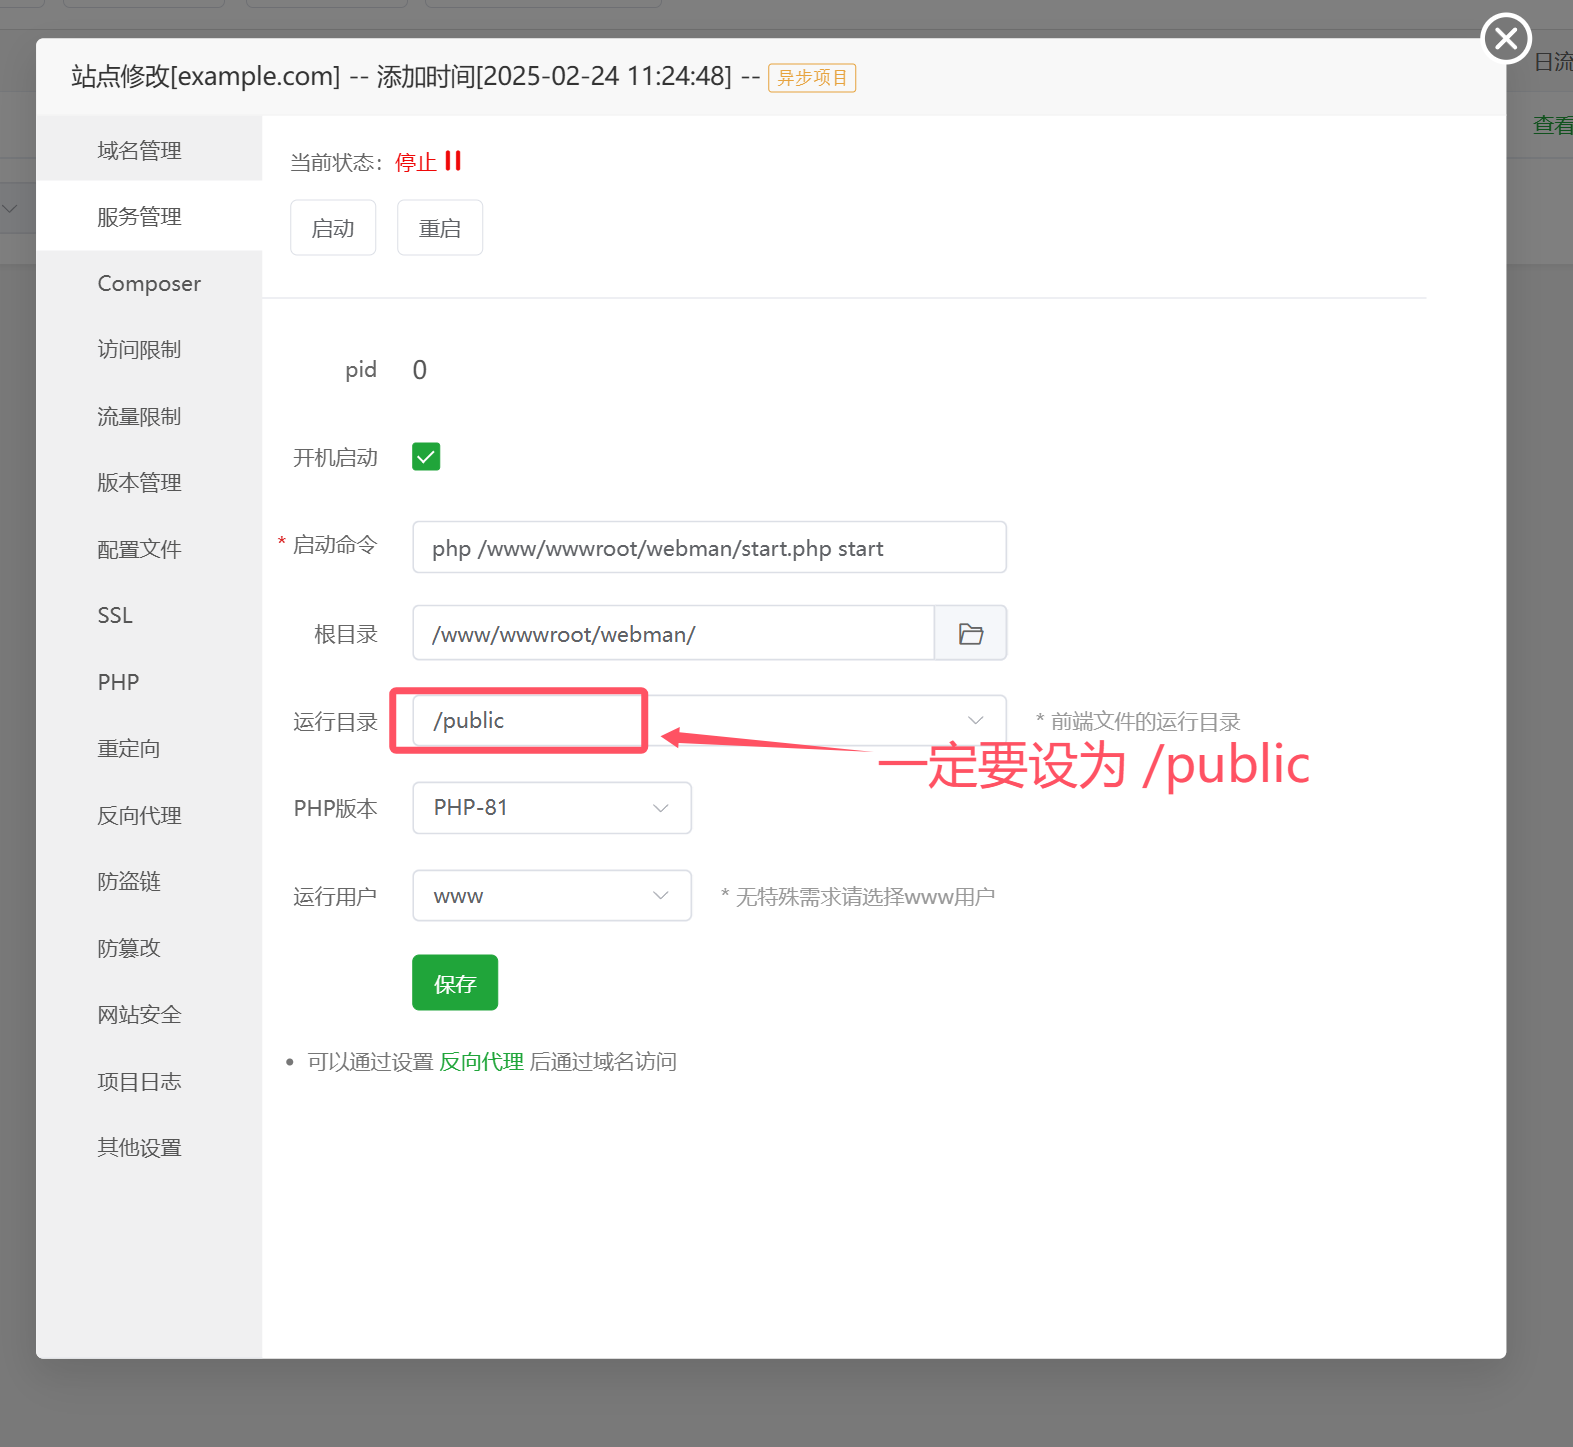Click the 异步项目 tag in title
Image resolution: width=1573 pixels, height=1447 pixels.
click(812, 78)
